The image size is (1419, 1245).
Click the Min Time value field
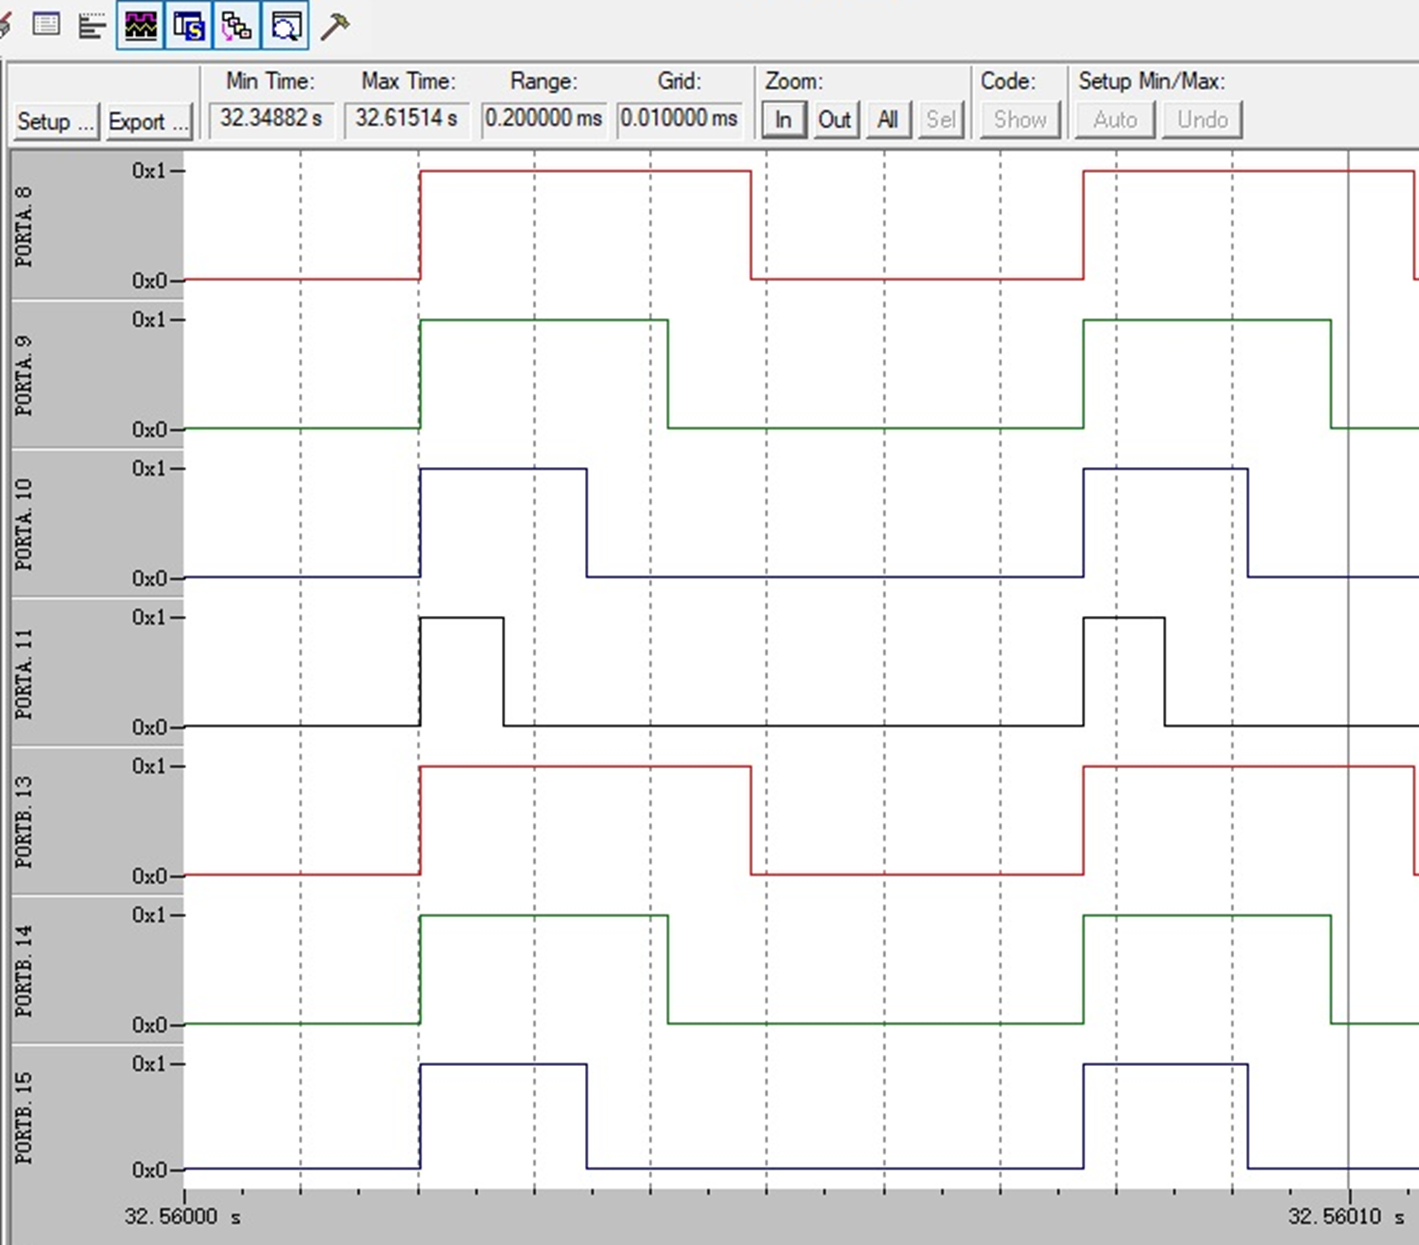click(271, 119)
